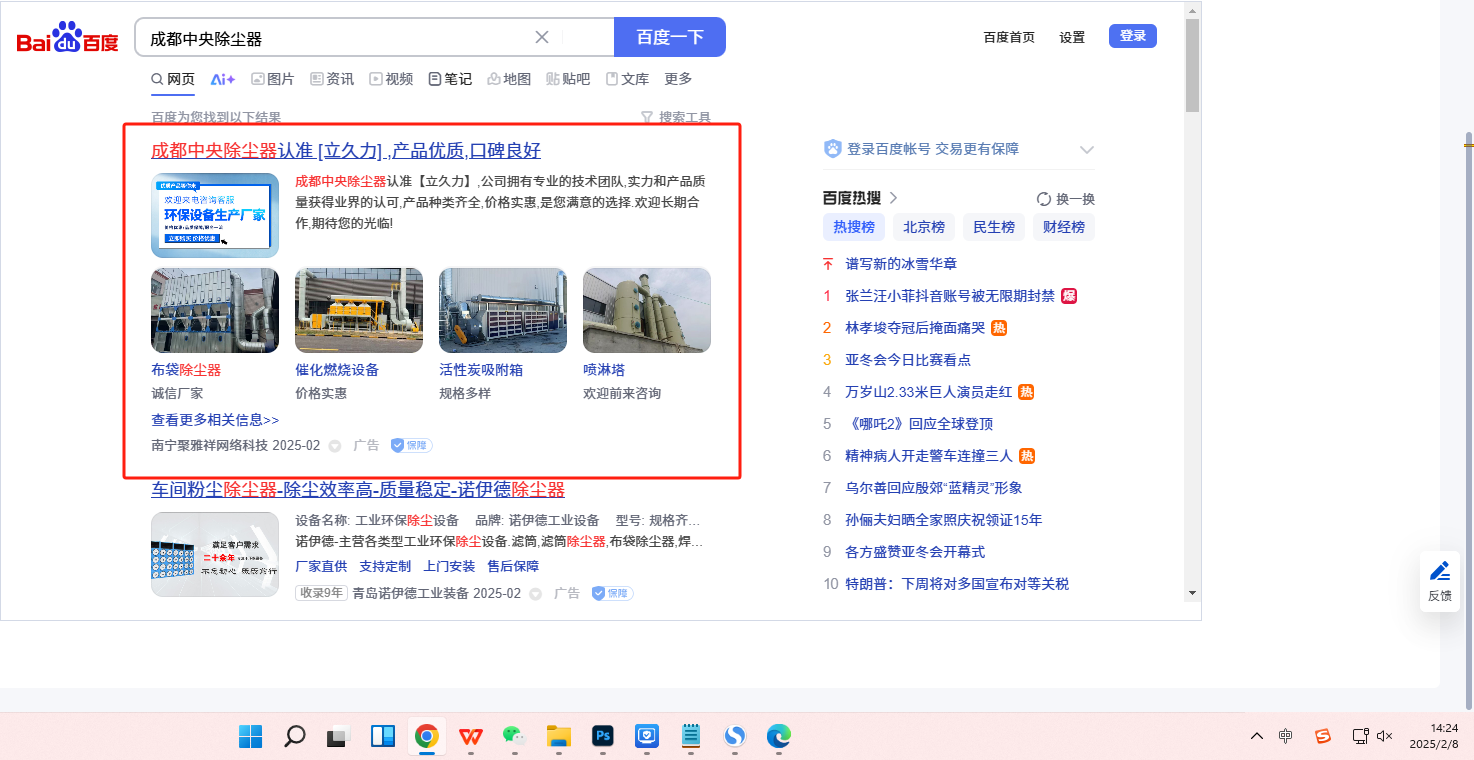Click the 百度一下 search button
Viewport: 1474px width, 760px height.
pyautogui.click(x=669, y=37)
